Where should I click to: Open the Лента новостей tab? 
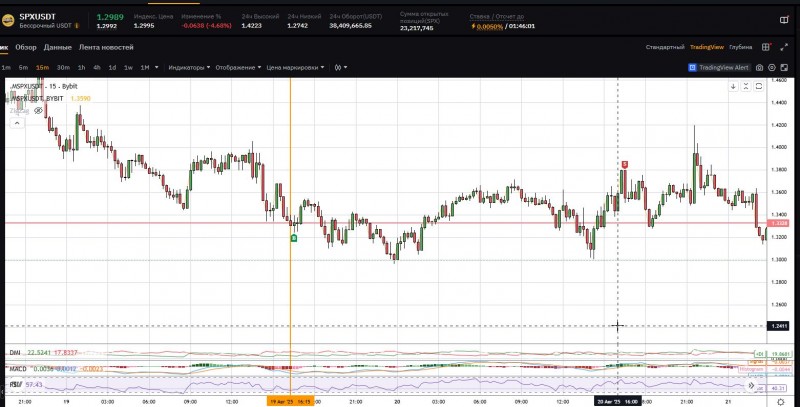(106, 47)
